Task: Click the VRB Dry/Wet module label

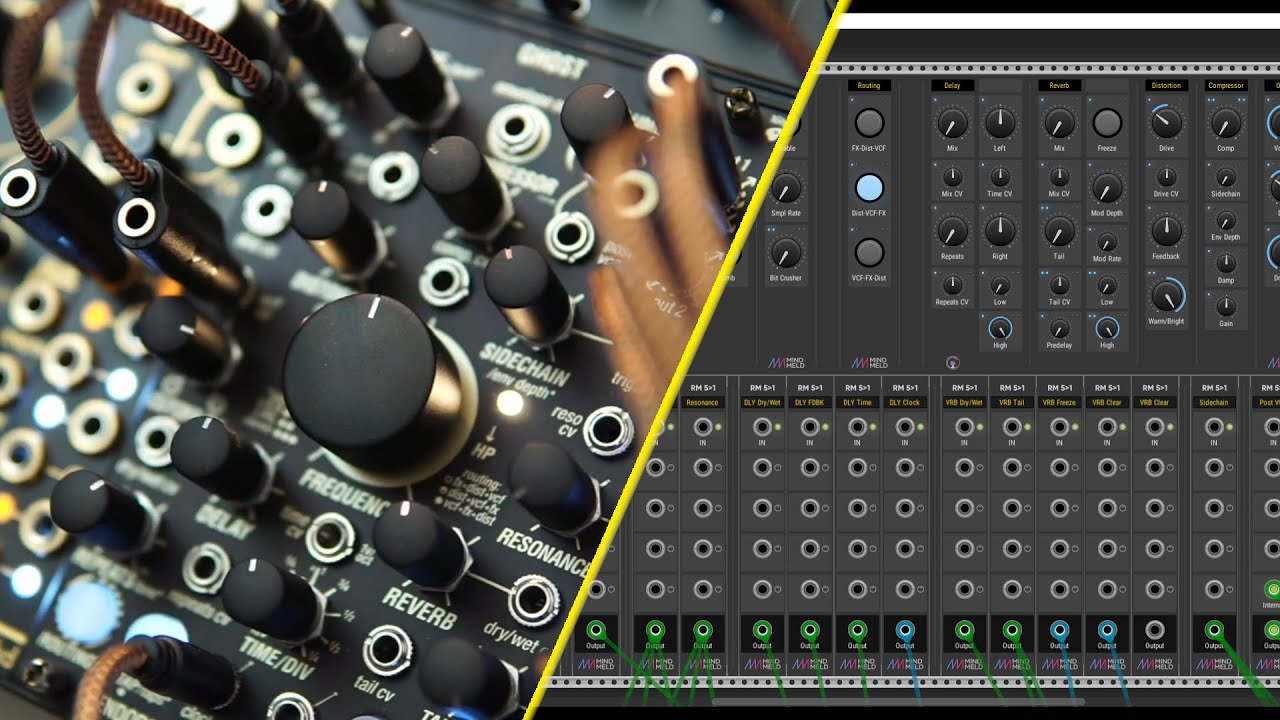Action: (x=965, y=402)
